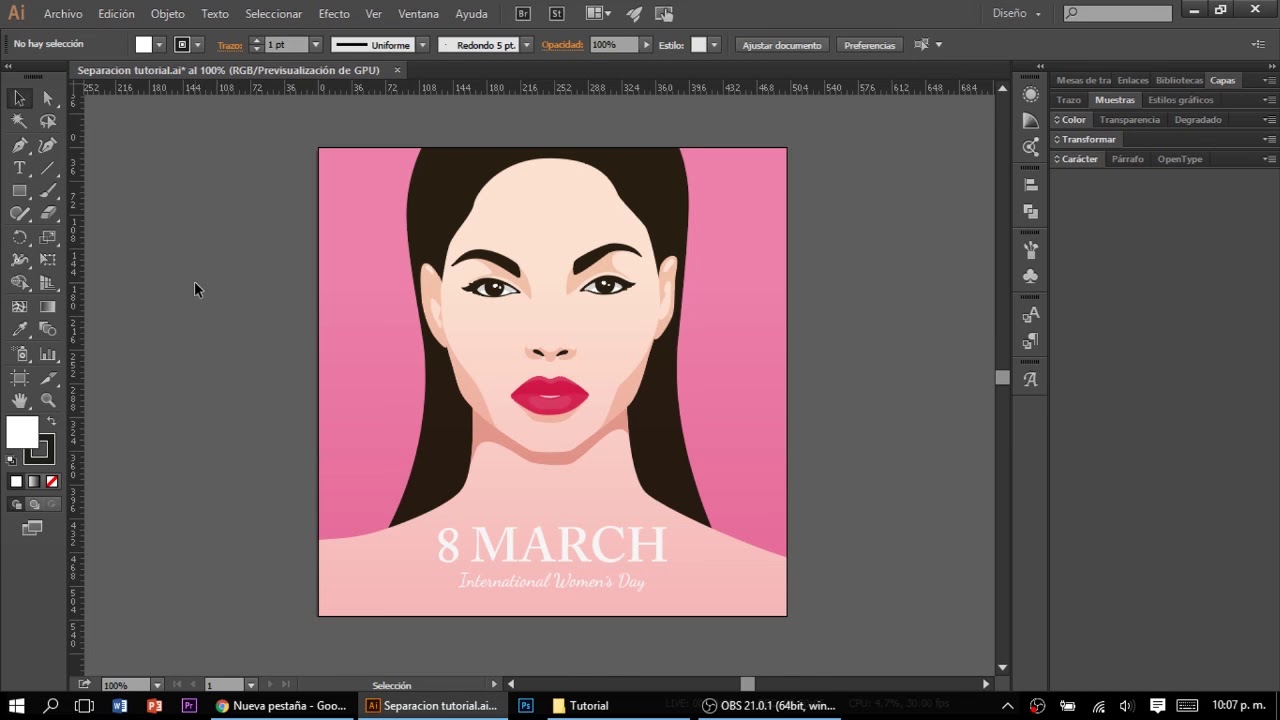
Task: Open the Symbols panel club icon
Action: point(1031,276)
